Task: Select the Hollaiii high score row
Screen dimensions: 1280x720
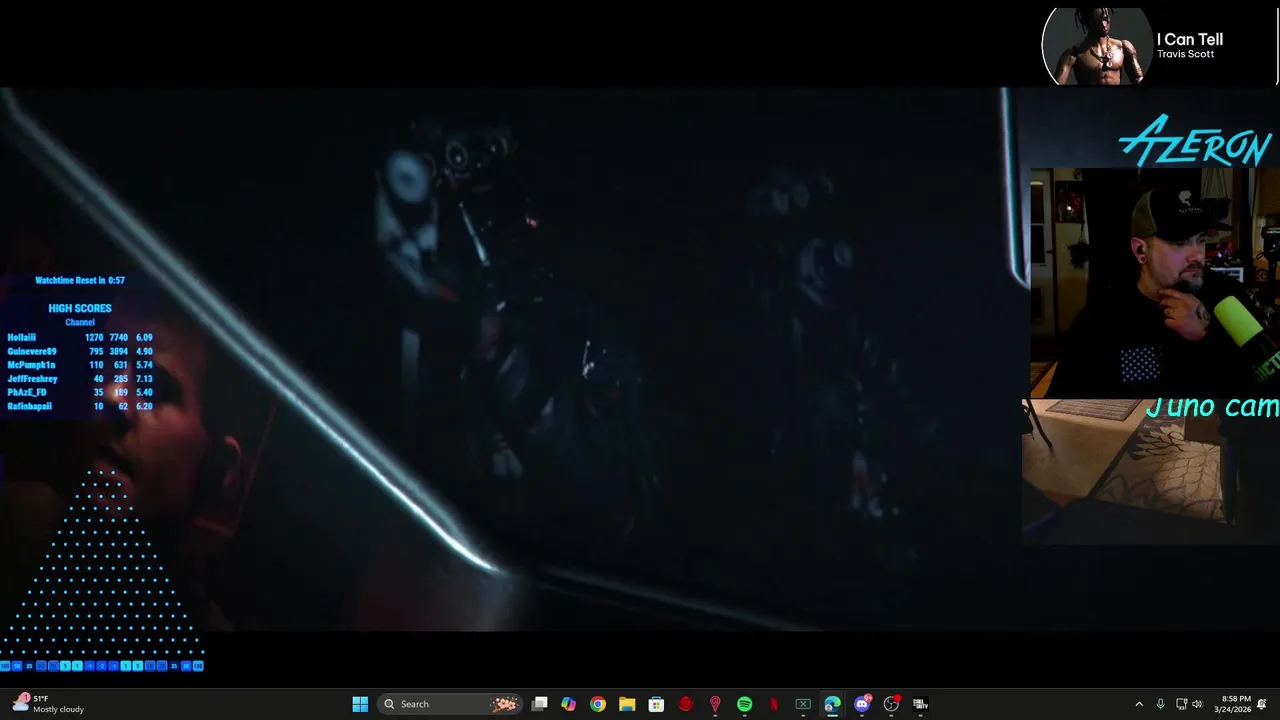Action: (x=80, y=338)
